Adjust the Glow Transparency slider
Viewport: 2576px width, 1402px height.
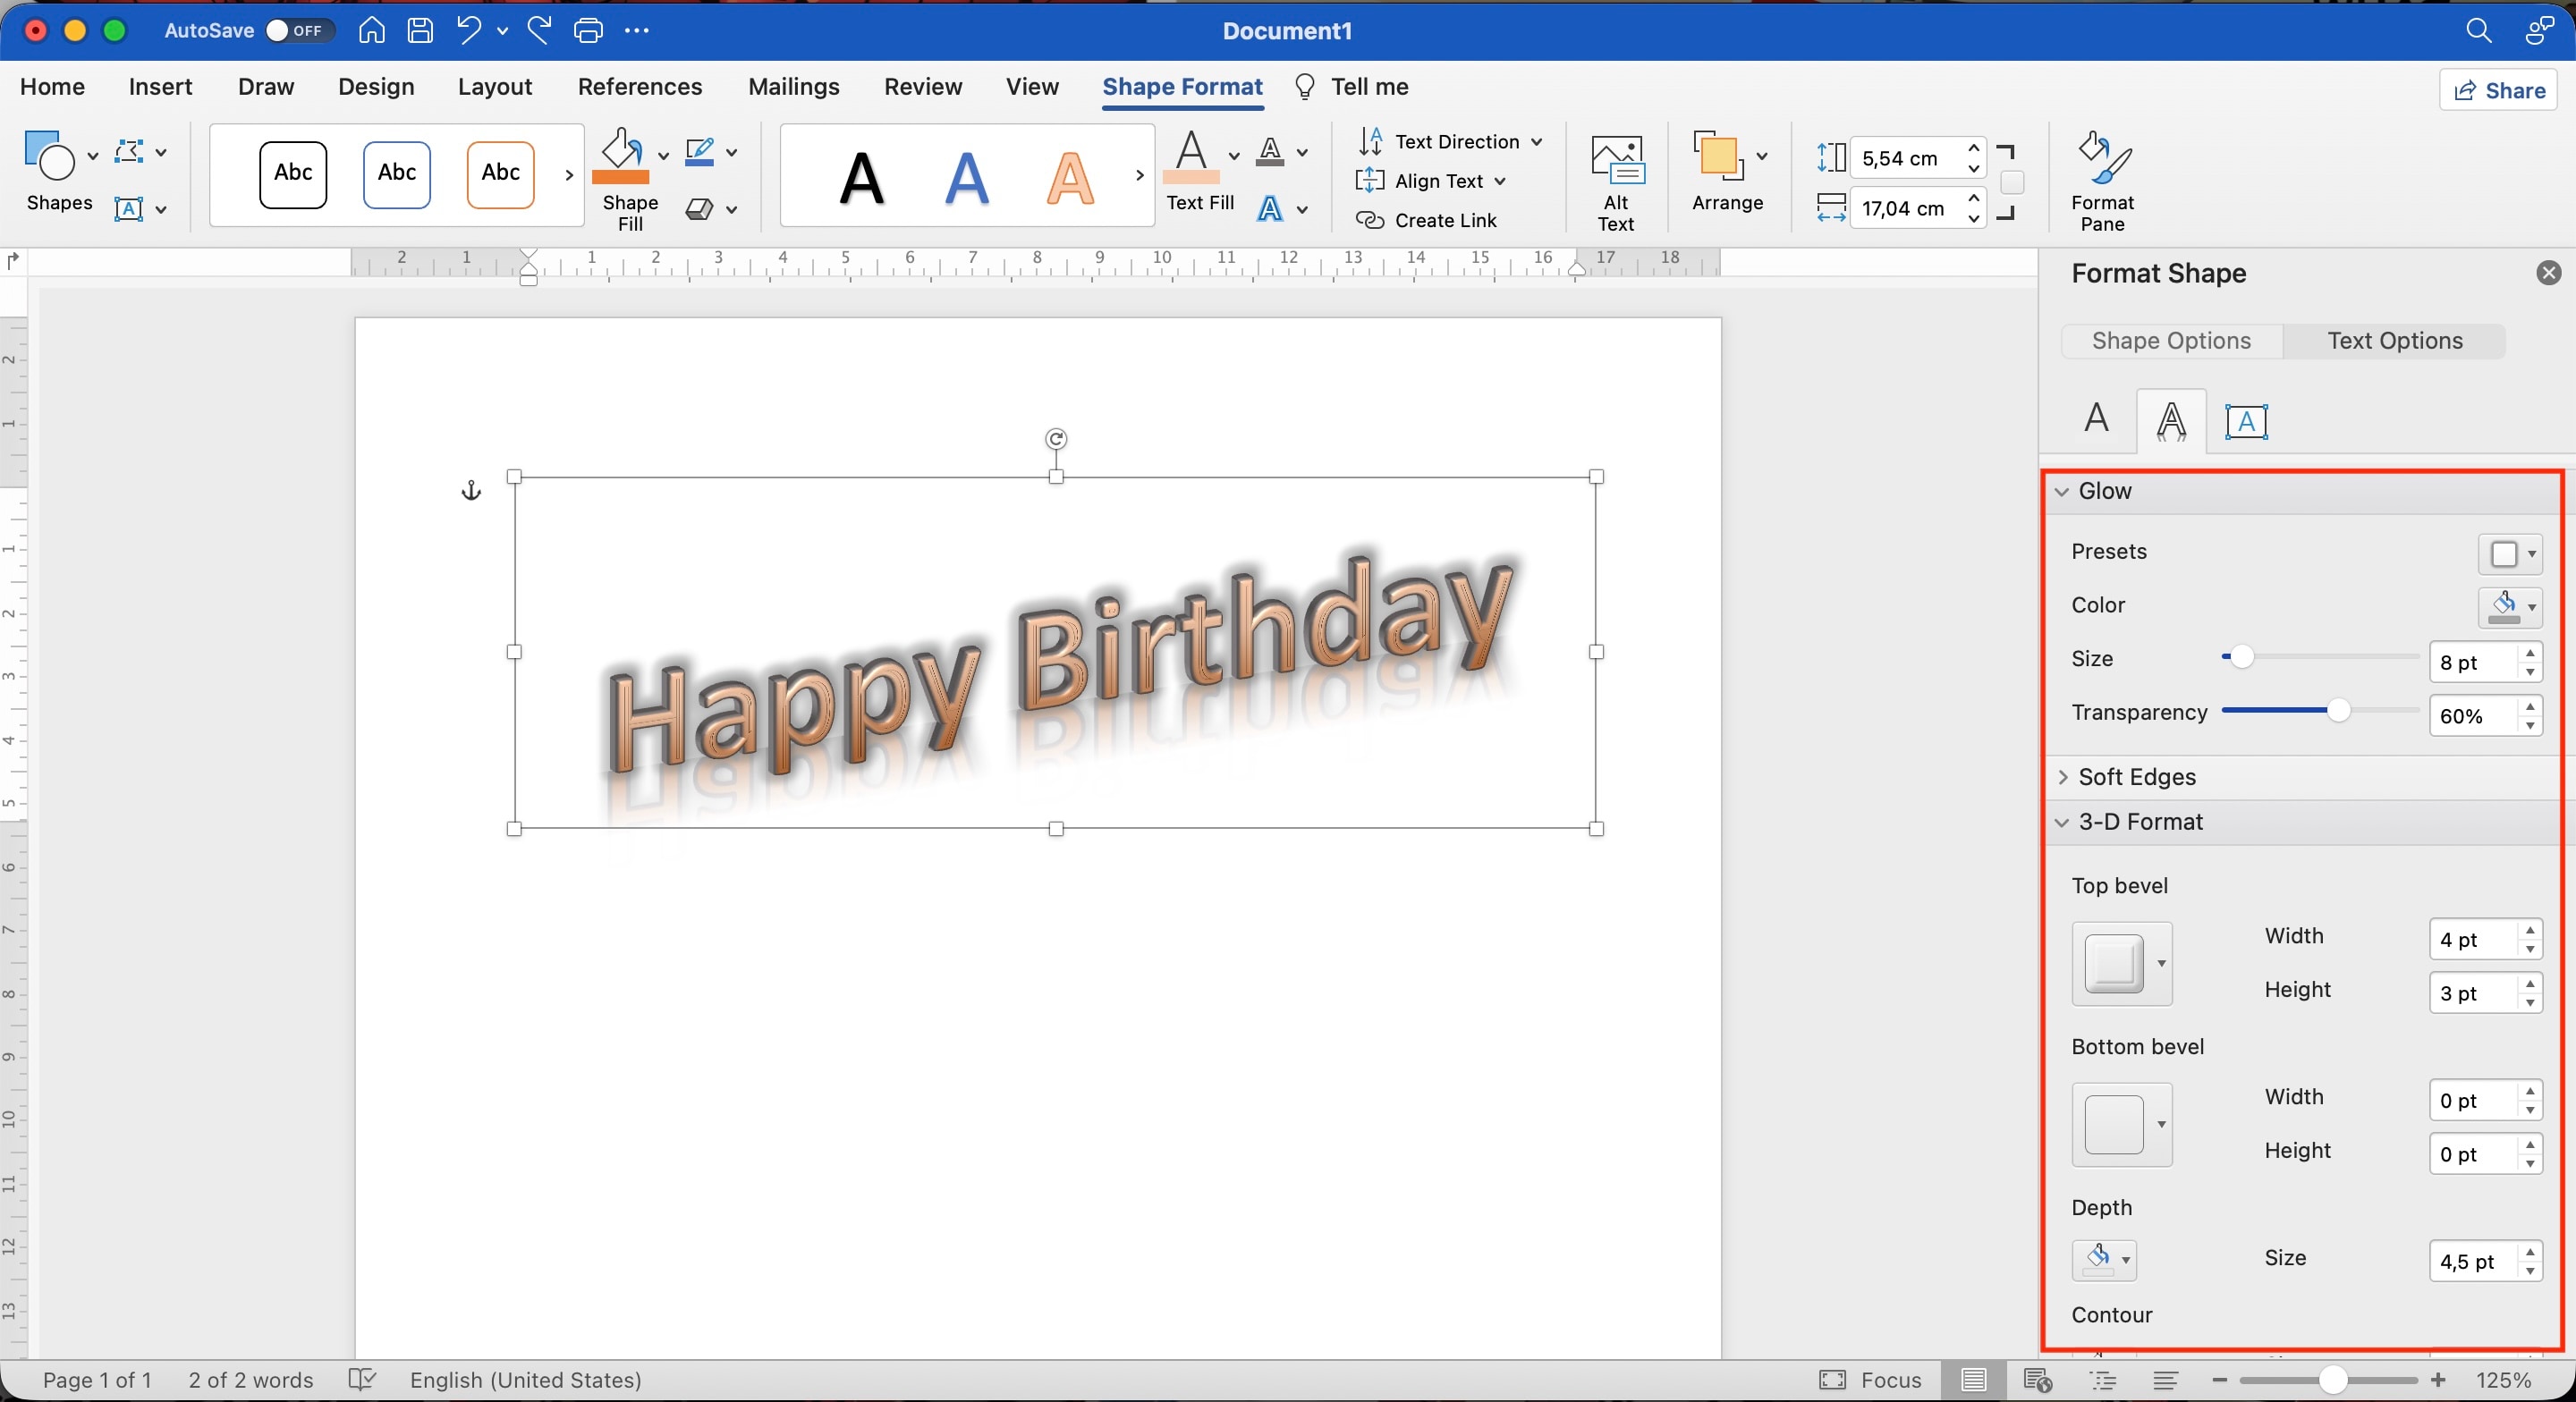coord(2337,710)
